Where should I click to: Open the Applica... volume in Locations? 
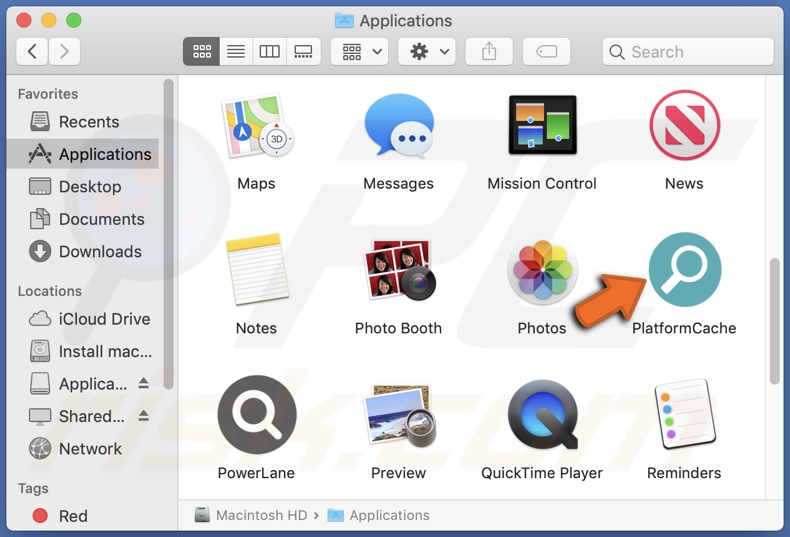[78, 384]
